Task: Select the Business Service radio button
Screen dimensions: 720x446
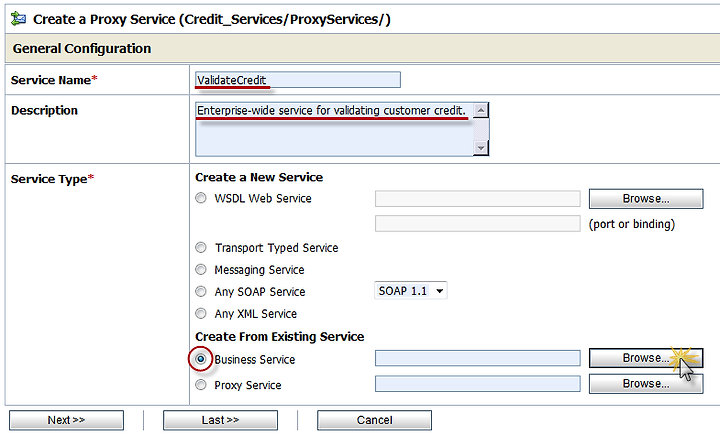Action: [201, 359]
